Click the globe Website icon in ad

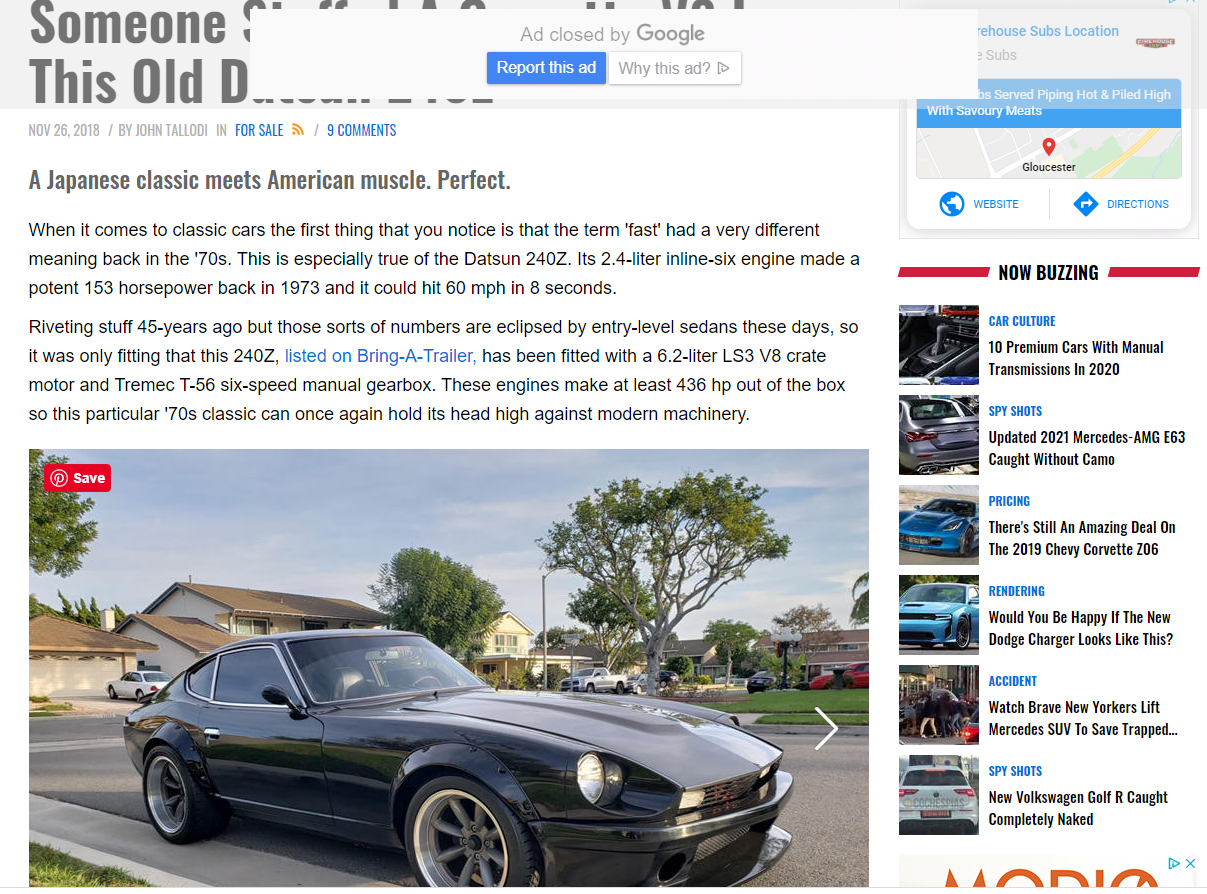(x=952, y=204)
